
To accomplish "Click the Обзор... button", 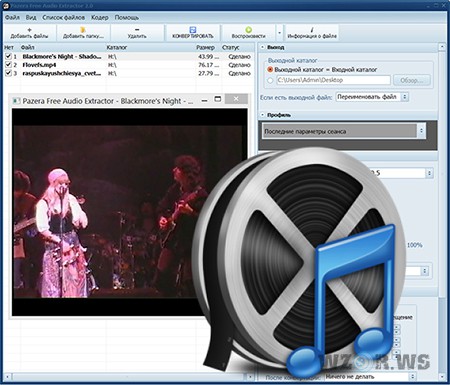I will [x=412, y=80].
